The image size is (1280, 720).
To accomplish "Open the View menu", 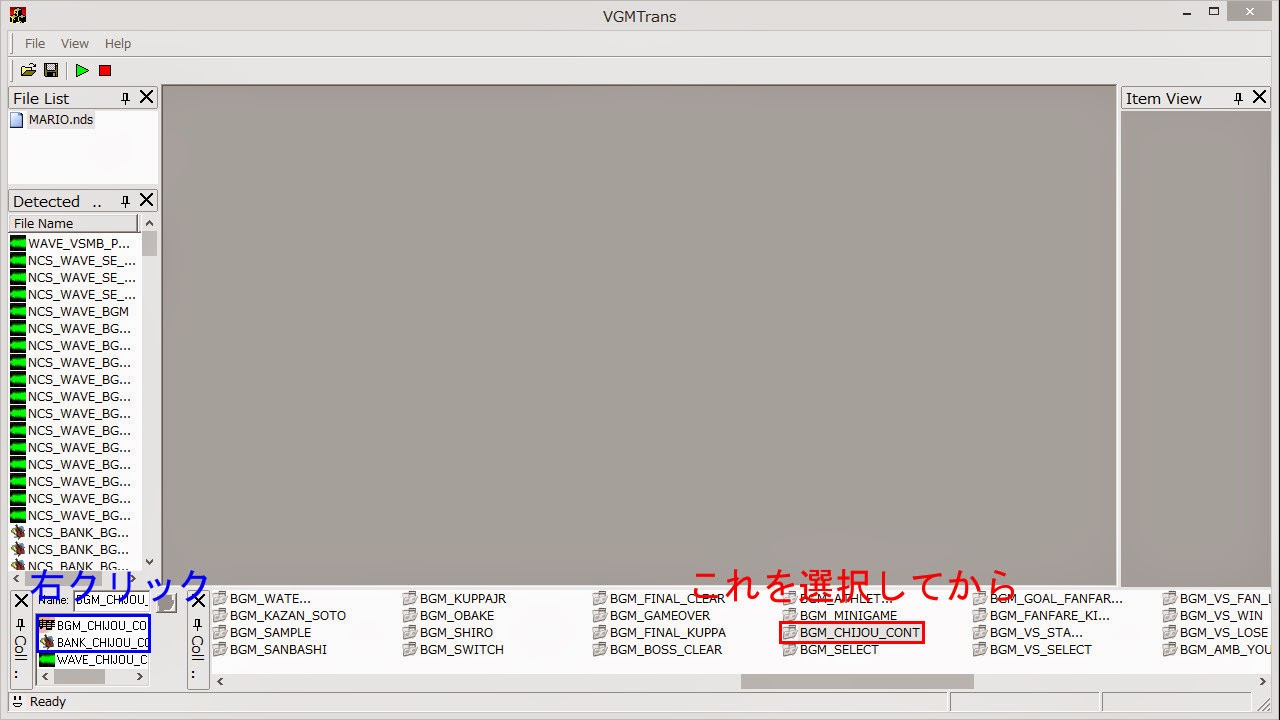I will (75, 44).
